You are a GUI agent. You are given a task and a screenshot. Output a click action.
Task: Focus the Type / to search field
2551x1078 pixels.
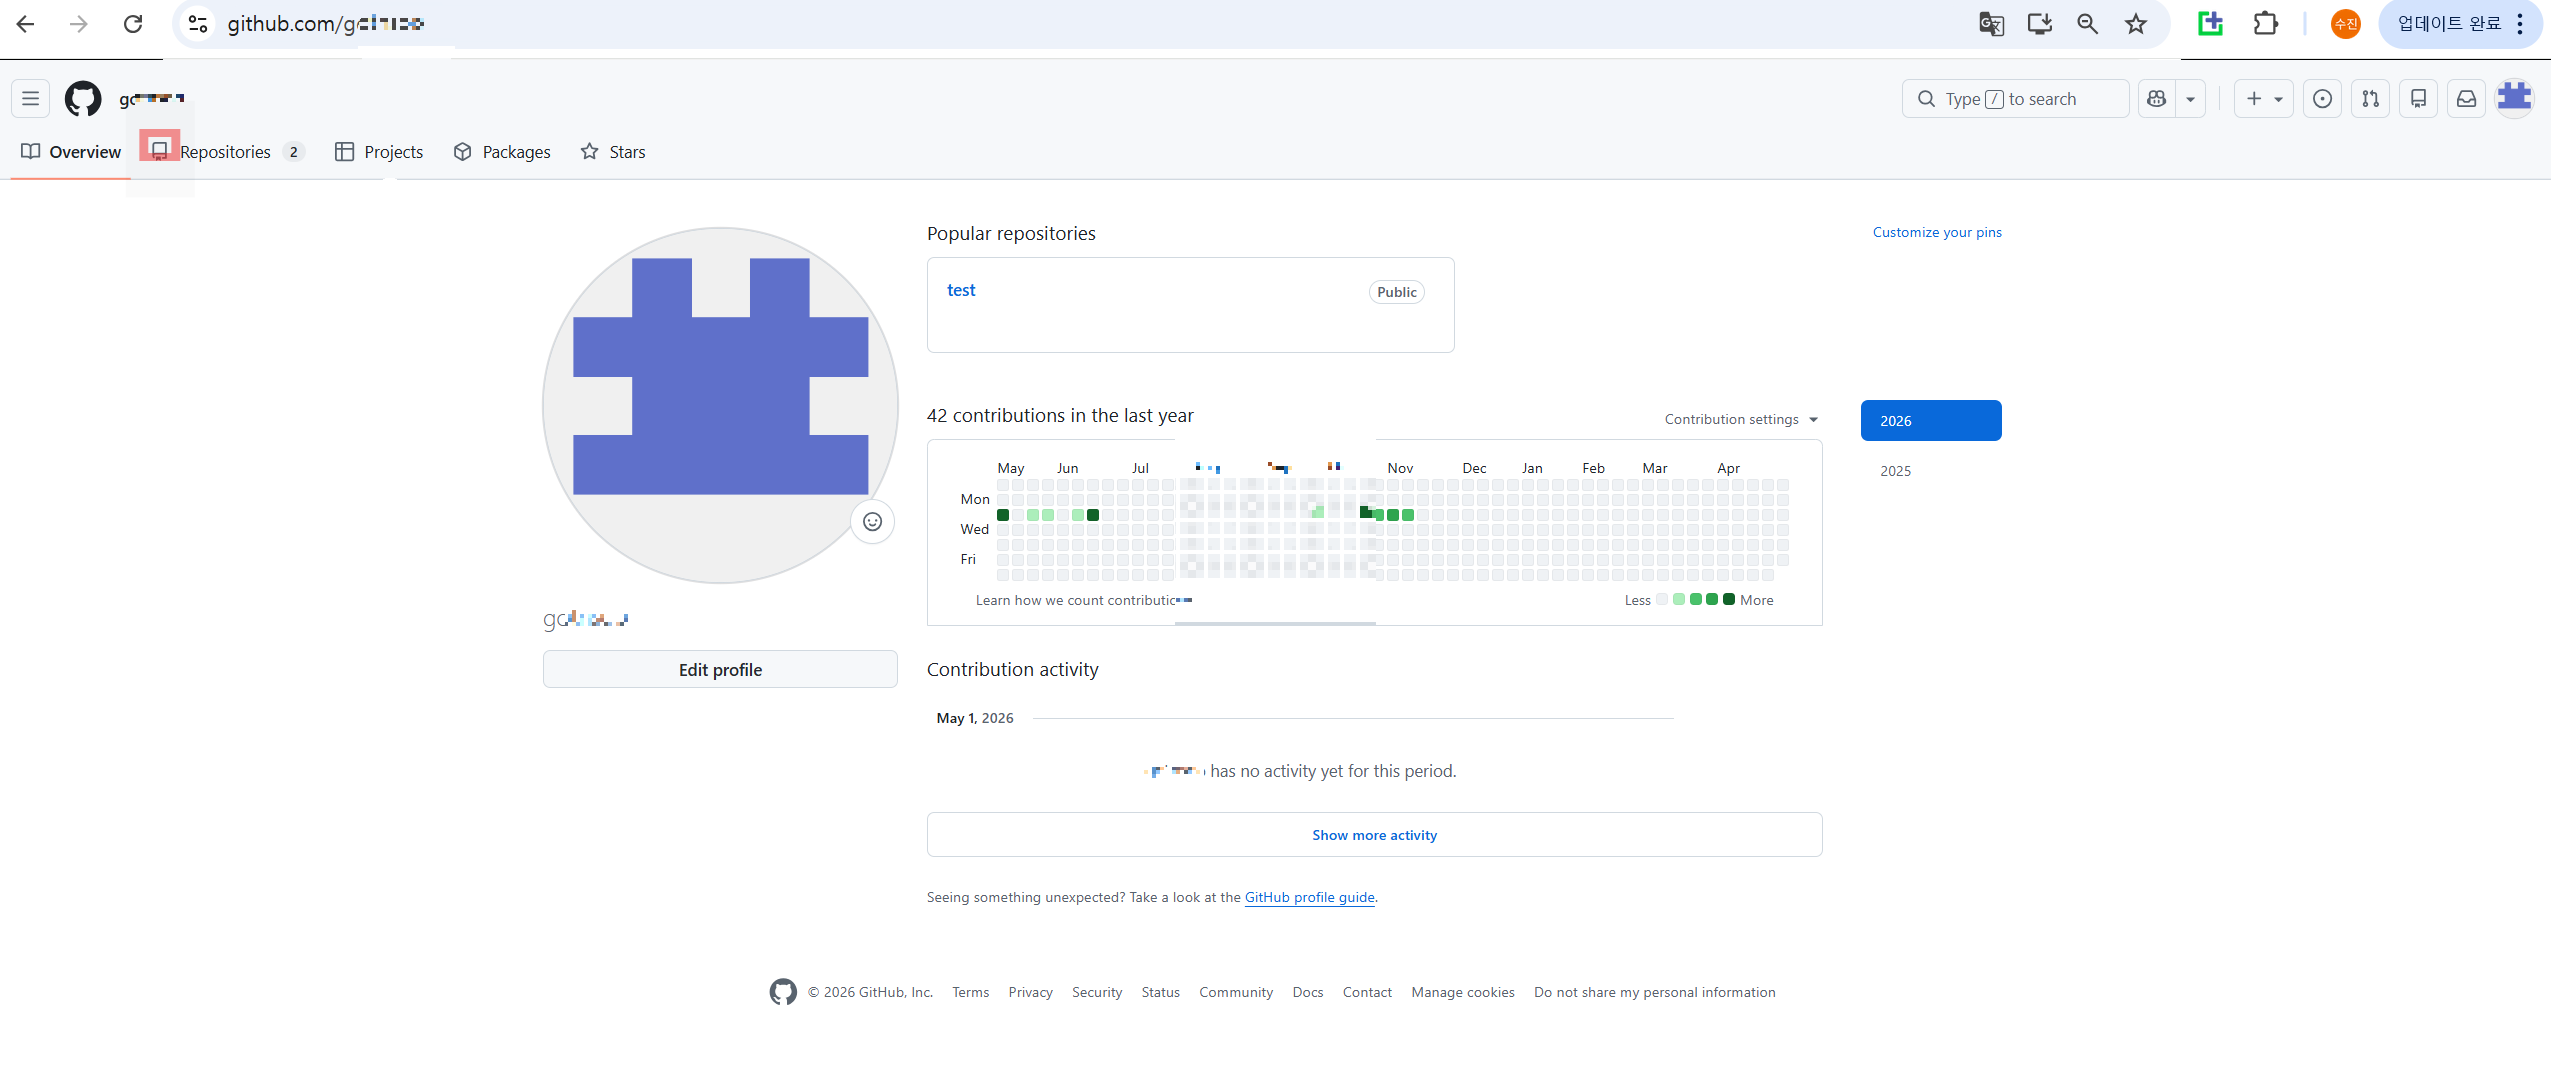pos(2015,99)
